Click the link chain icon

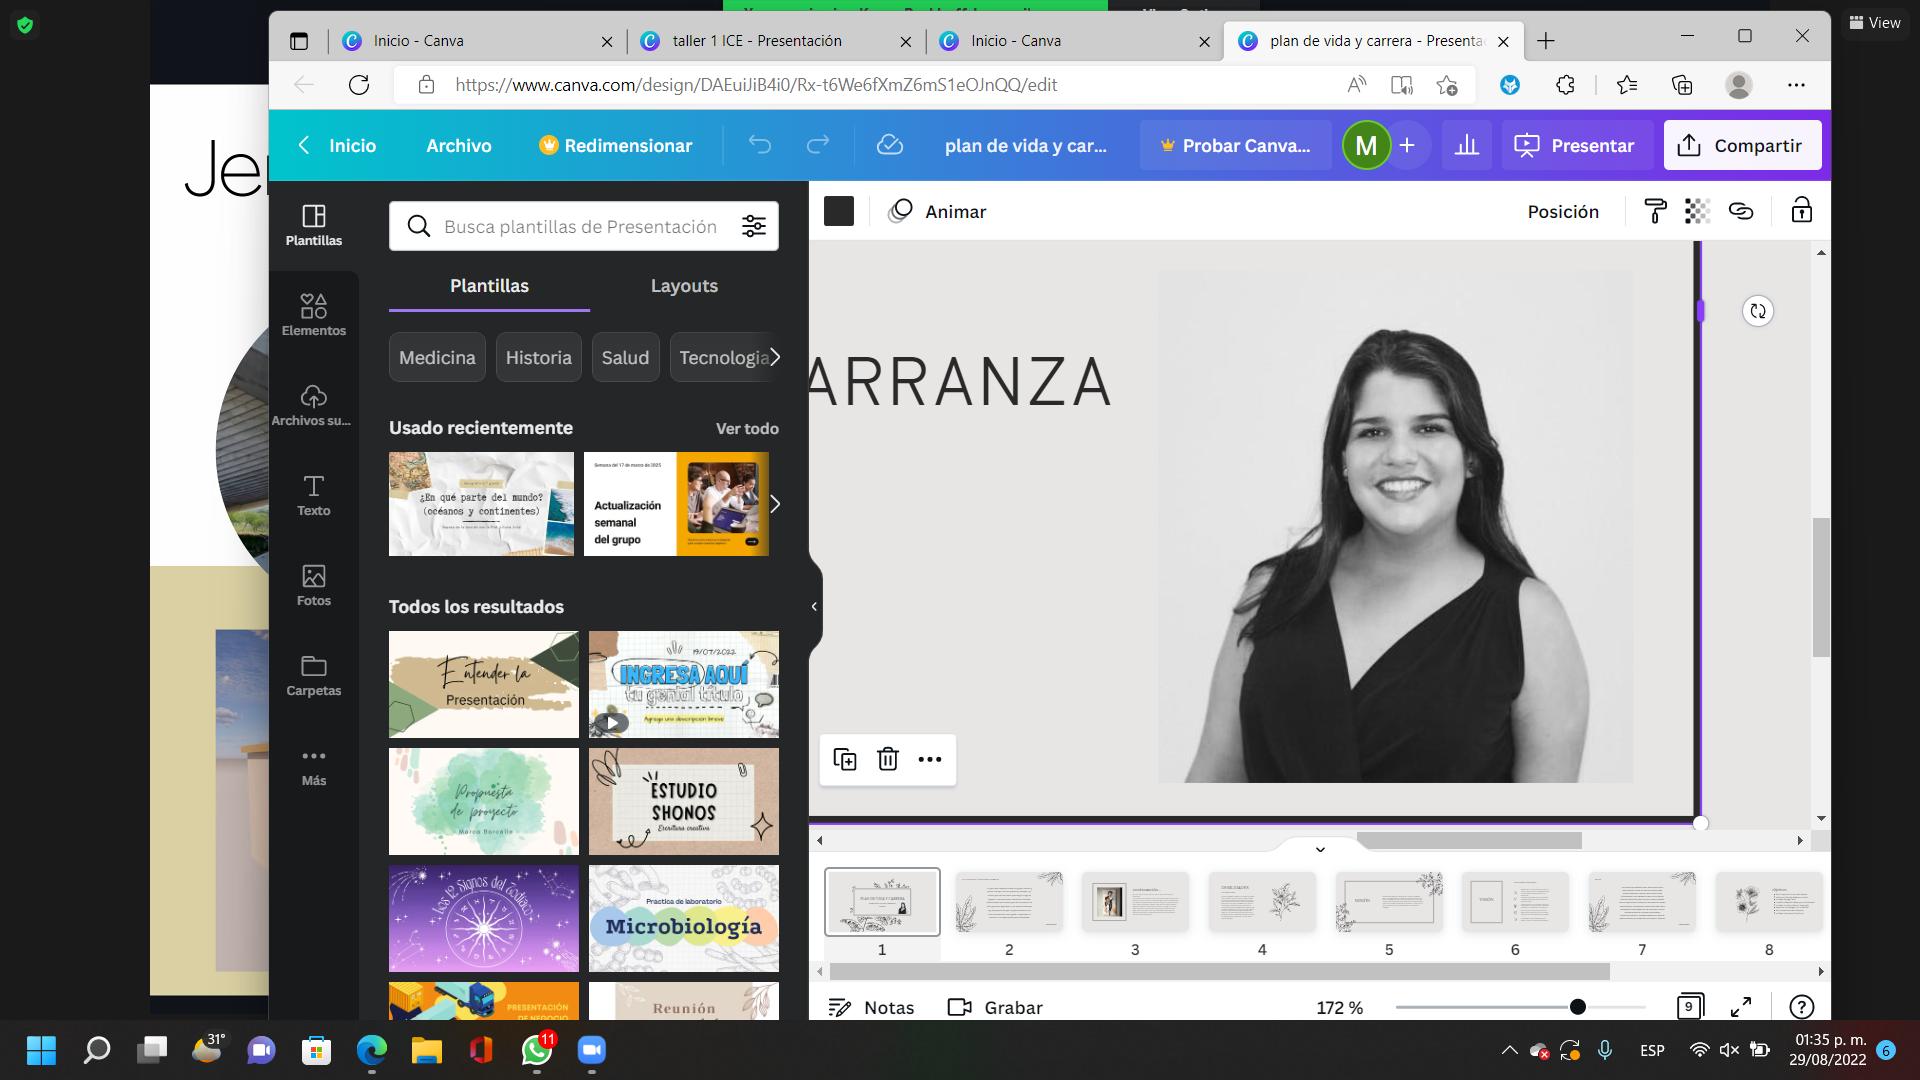pos(1741,211)
